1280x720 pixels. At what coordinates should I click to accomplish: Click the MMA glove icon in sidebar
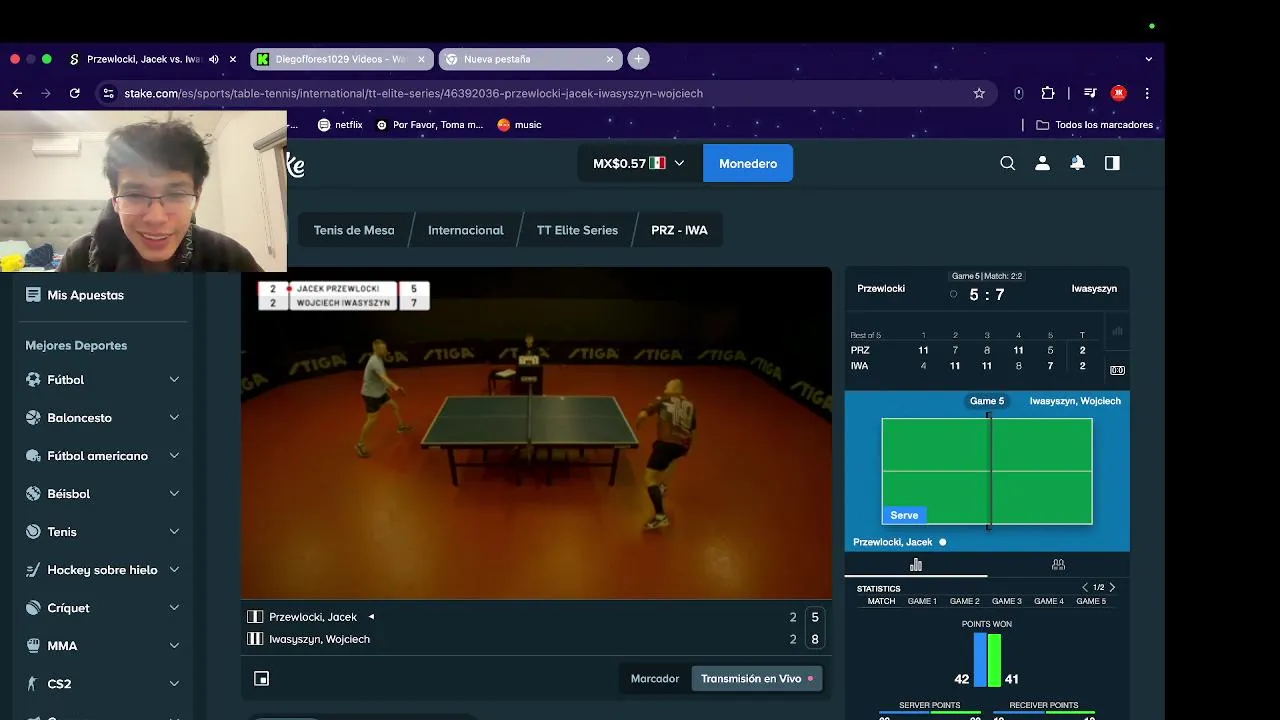click(x=33, y=646)
